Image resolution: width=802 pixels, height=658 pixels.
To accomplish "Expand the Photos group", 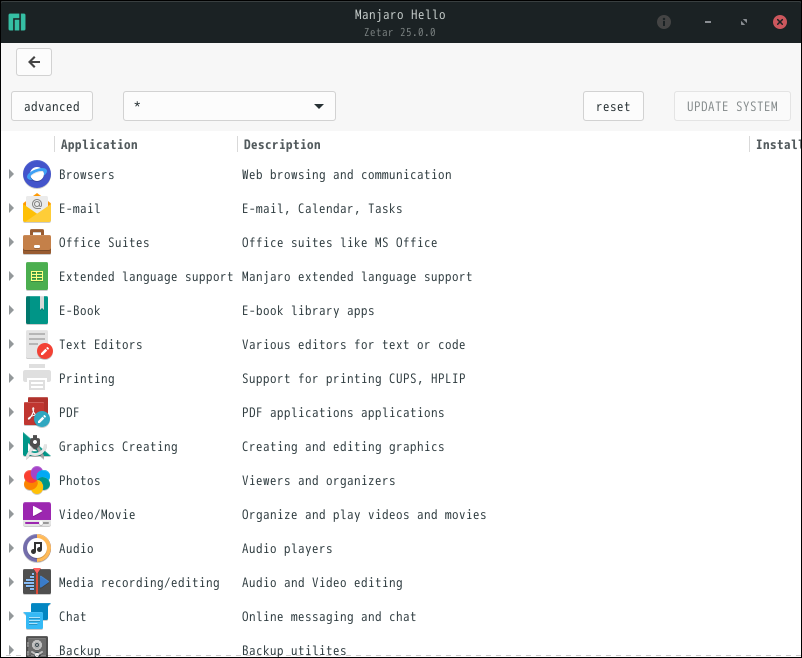I will tap(11, 480).
